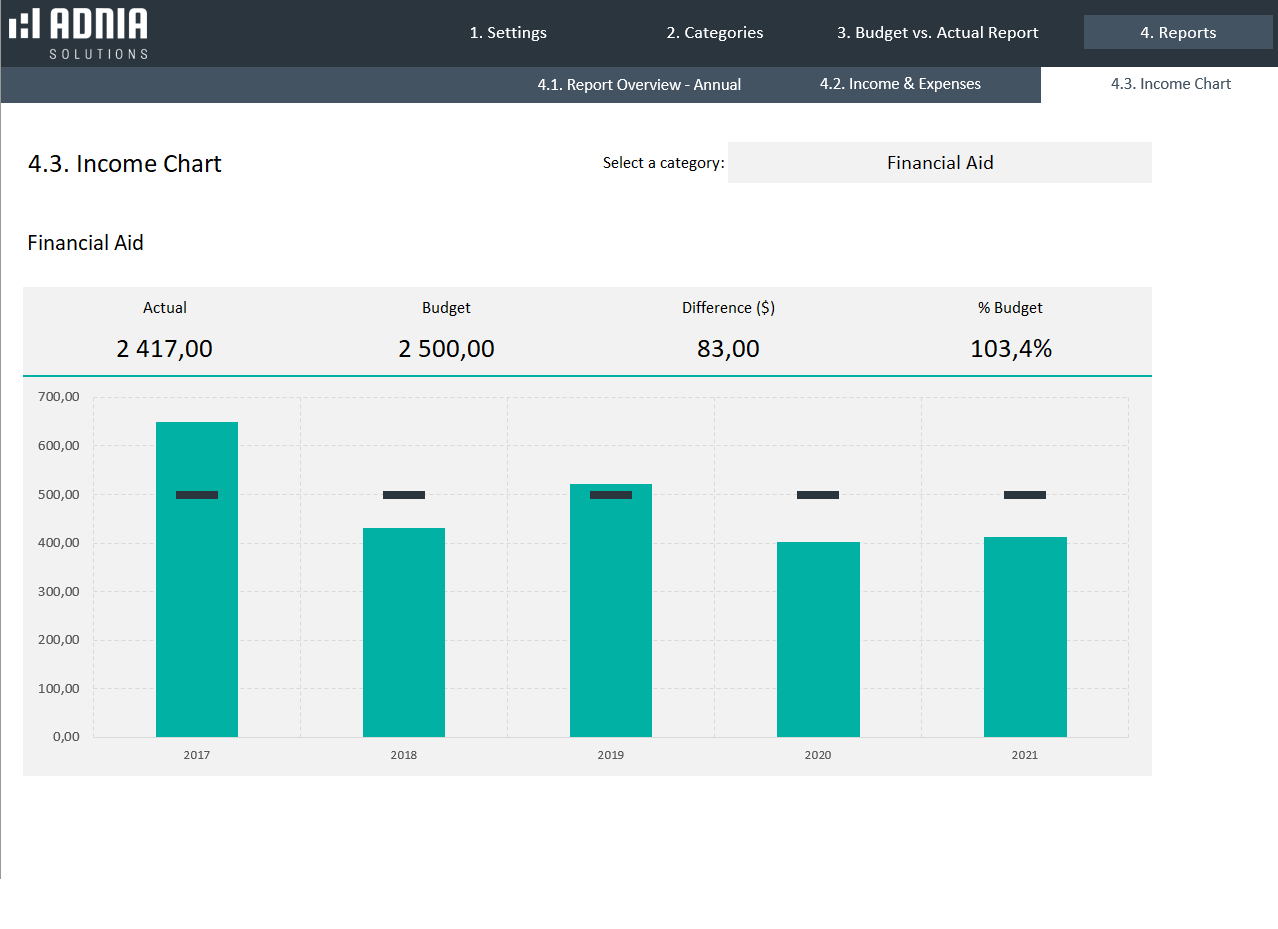Open the 1. Settings tab
1278x929 pixels.
[x=508, y=33]
